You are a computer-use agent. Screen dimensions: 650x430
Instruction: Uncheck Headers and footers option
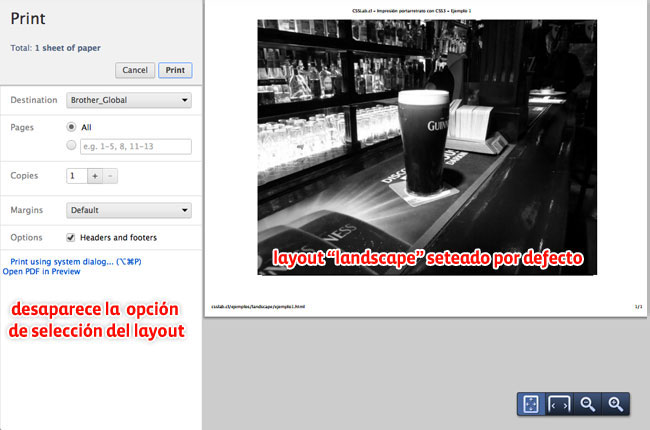click(x=70, y=238)
